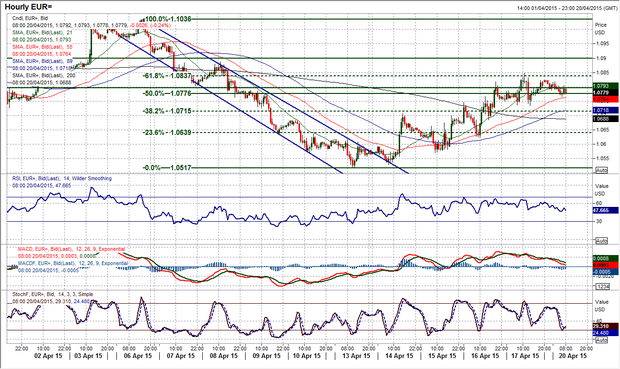Select the MACD 12, 26, 9 Exponential label
620x369 pixels.
[x=71, y=249]
